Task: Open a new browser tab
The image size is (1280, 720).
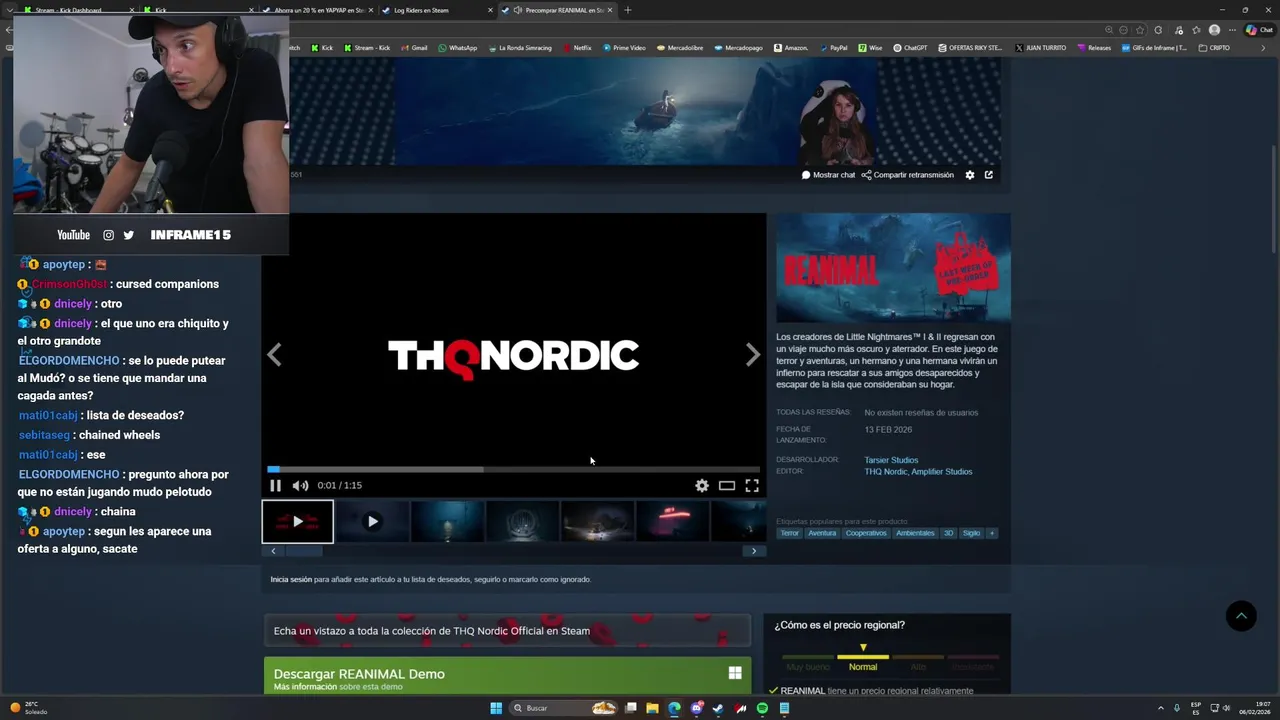Action: 628,10
